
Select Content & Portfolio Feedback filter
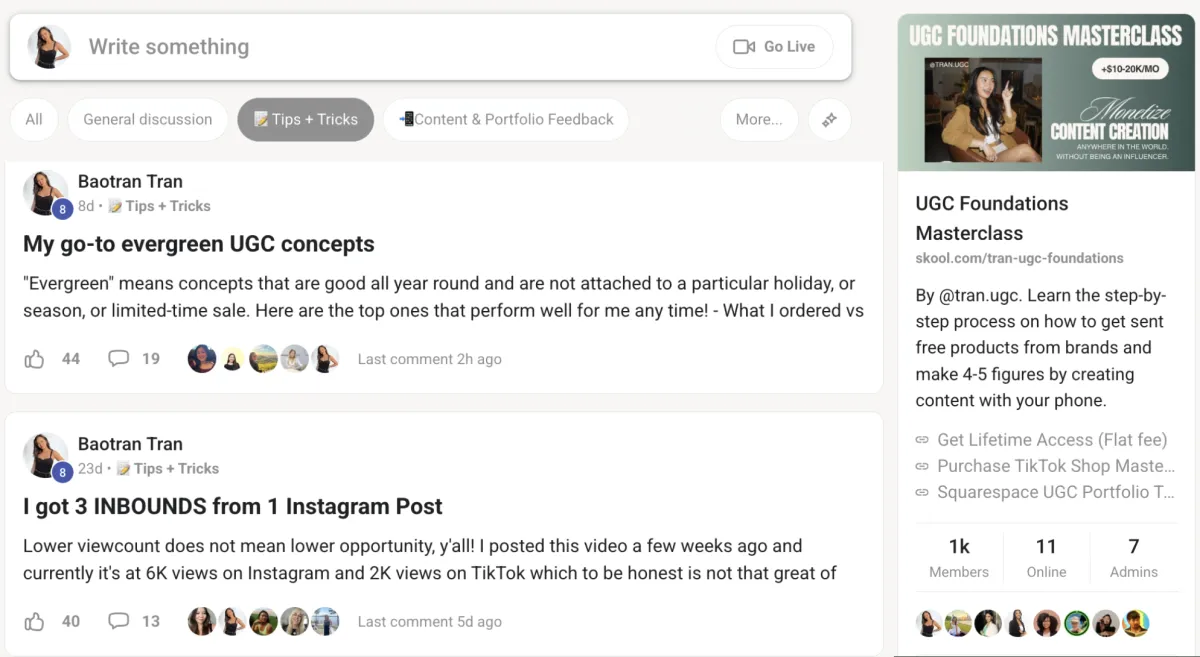click(x=506, y=120)
